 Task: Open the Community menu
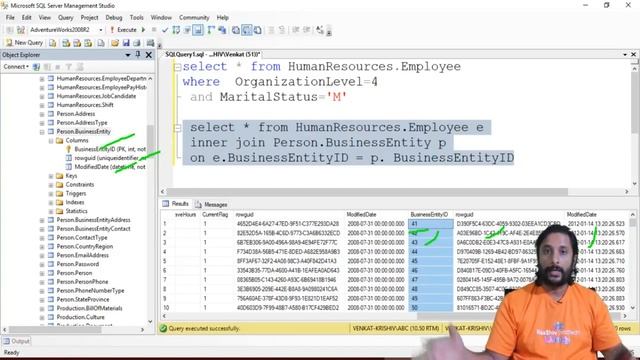point(194,18)
